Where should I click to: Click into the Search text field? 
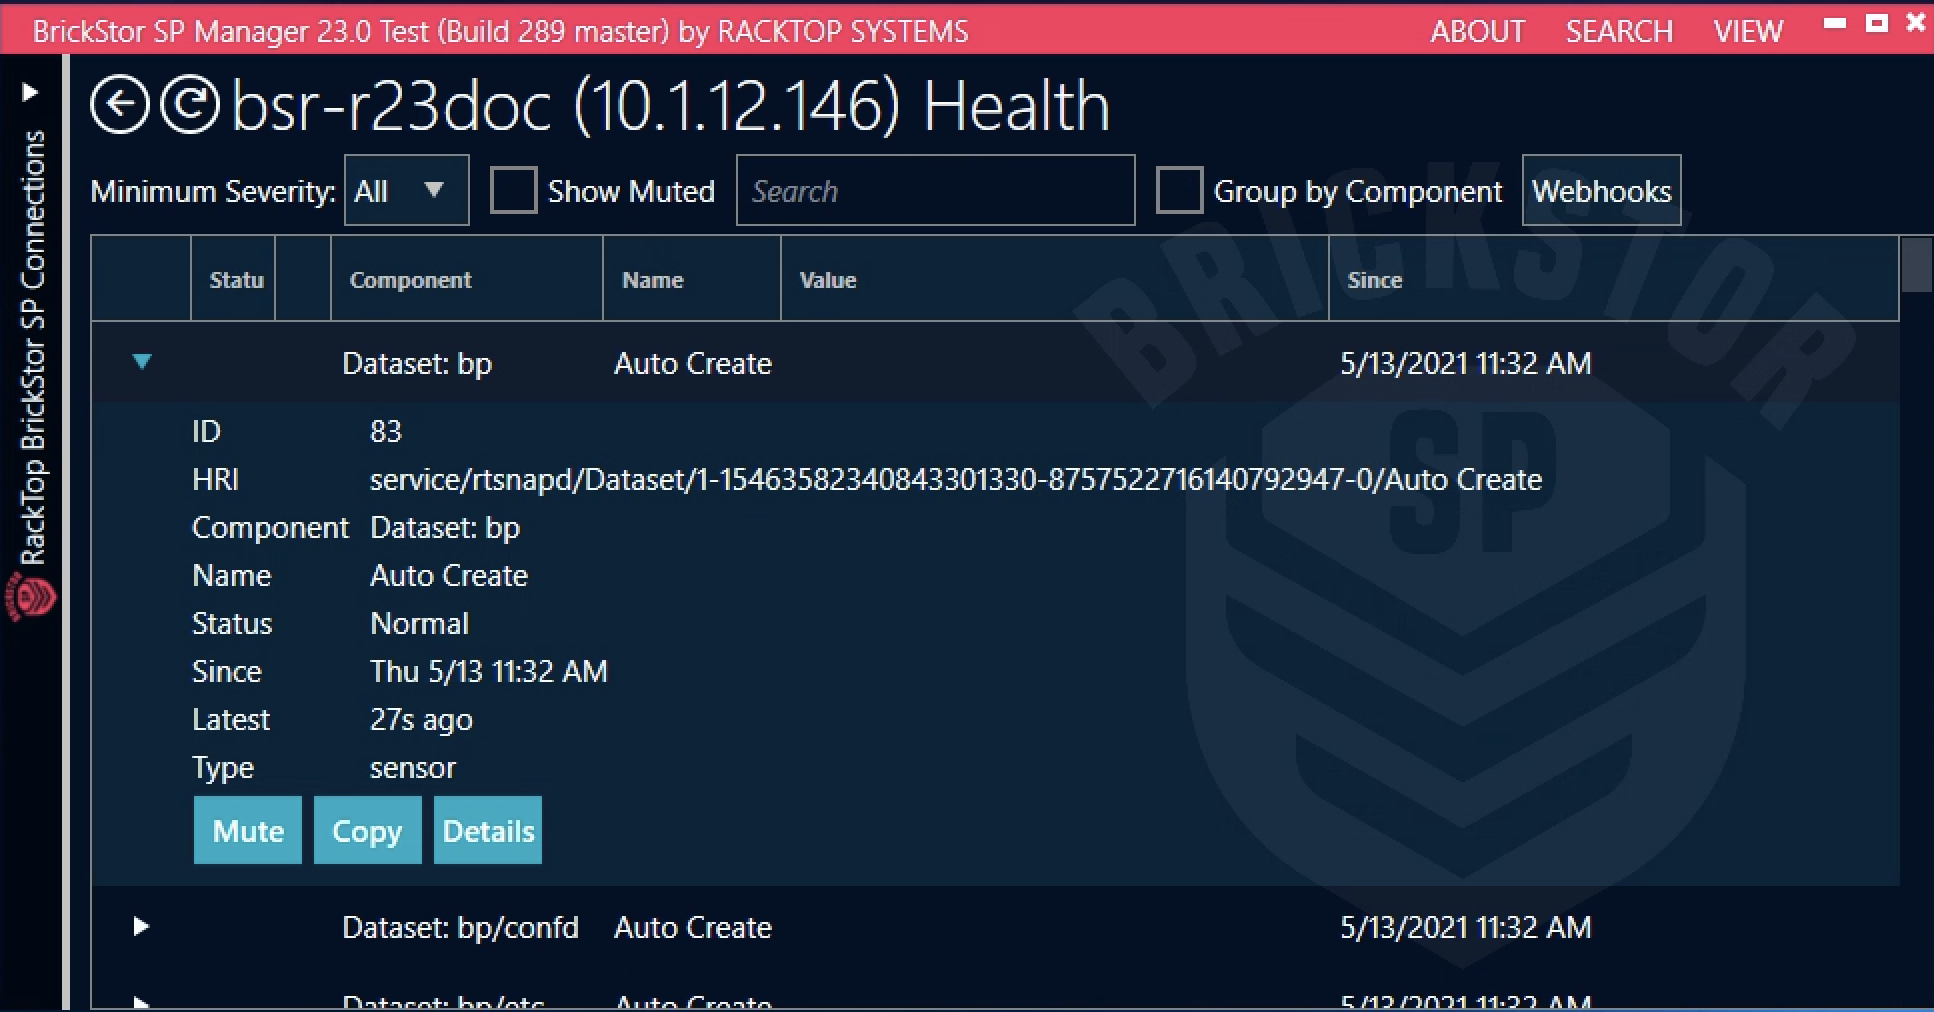(935, 190)
